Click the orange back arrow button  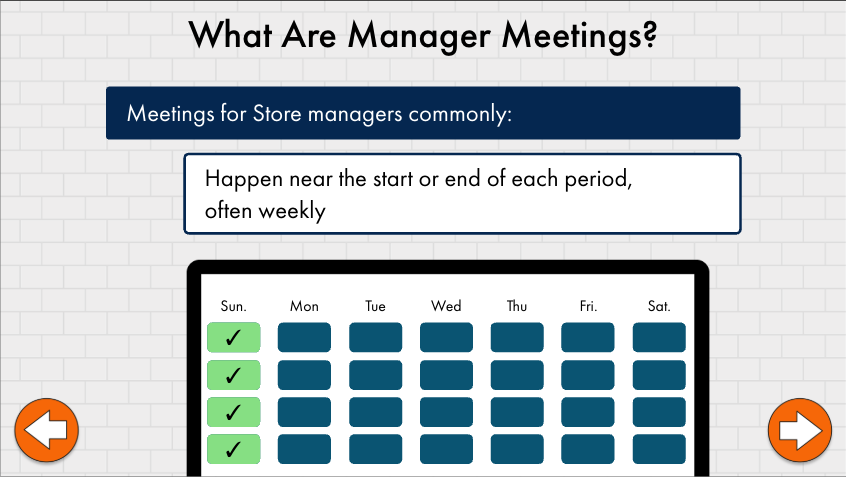coord(46,431)
